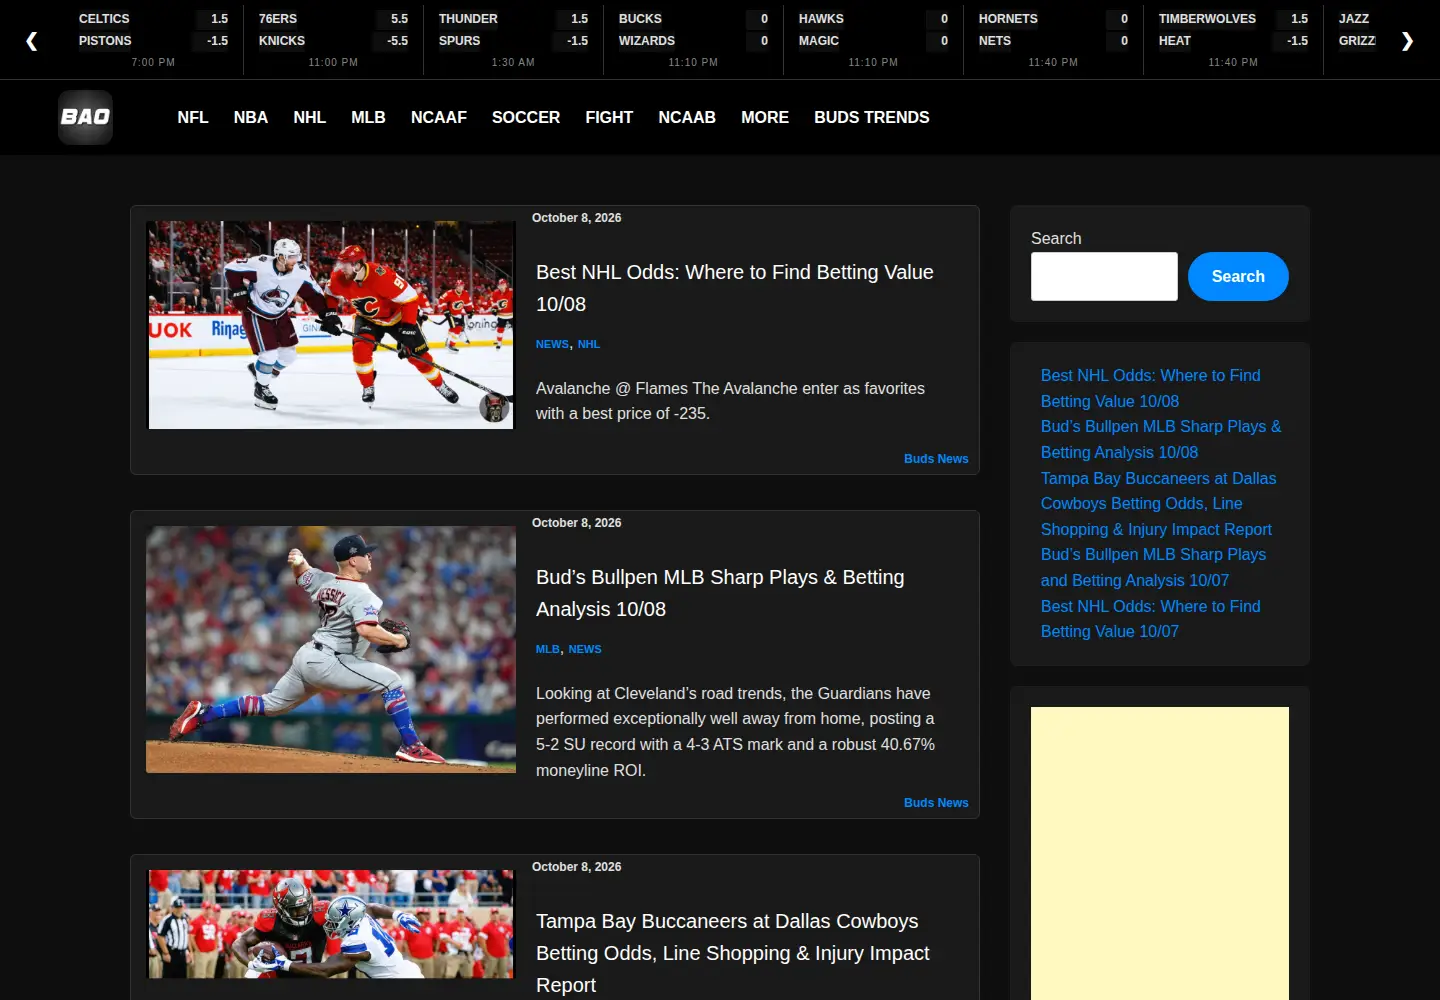
Task: Open the baseball pitcher article thumbnail
Action: pyautogui.click(x=331, y=649)
